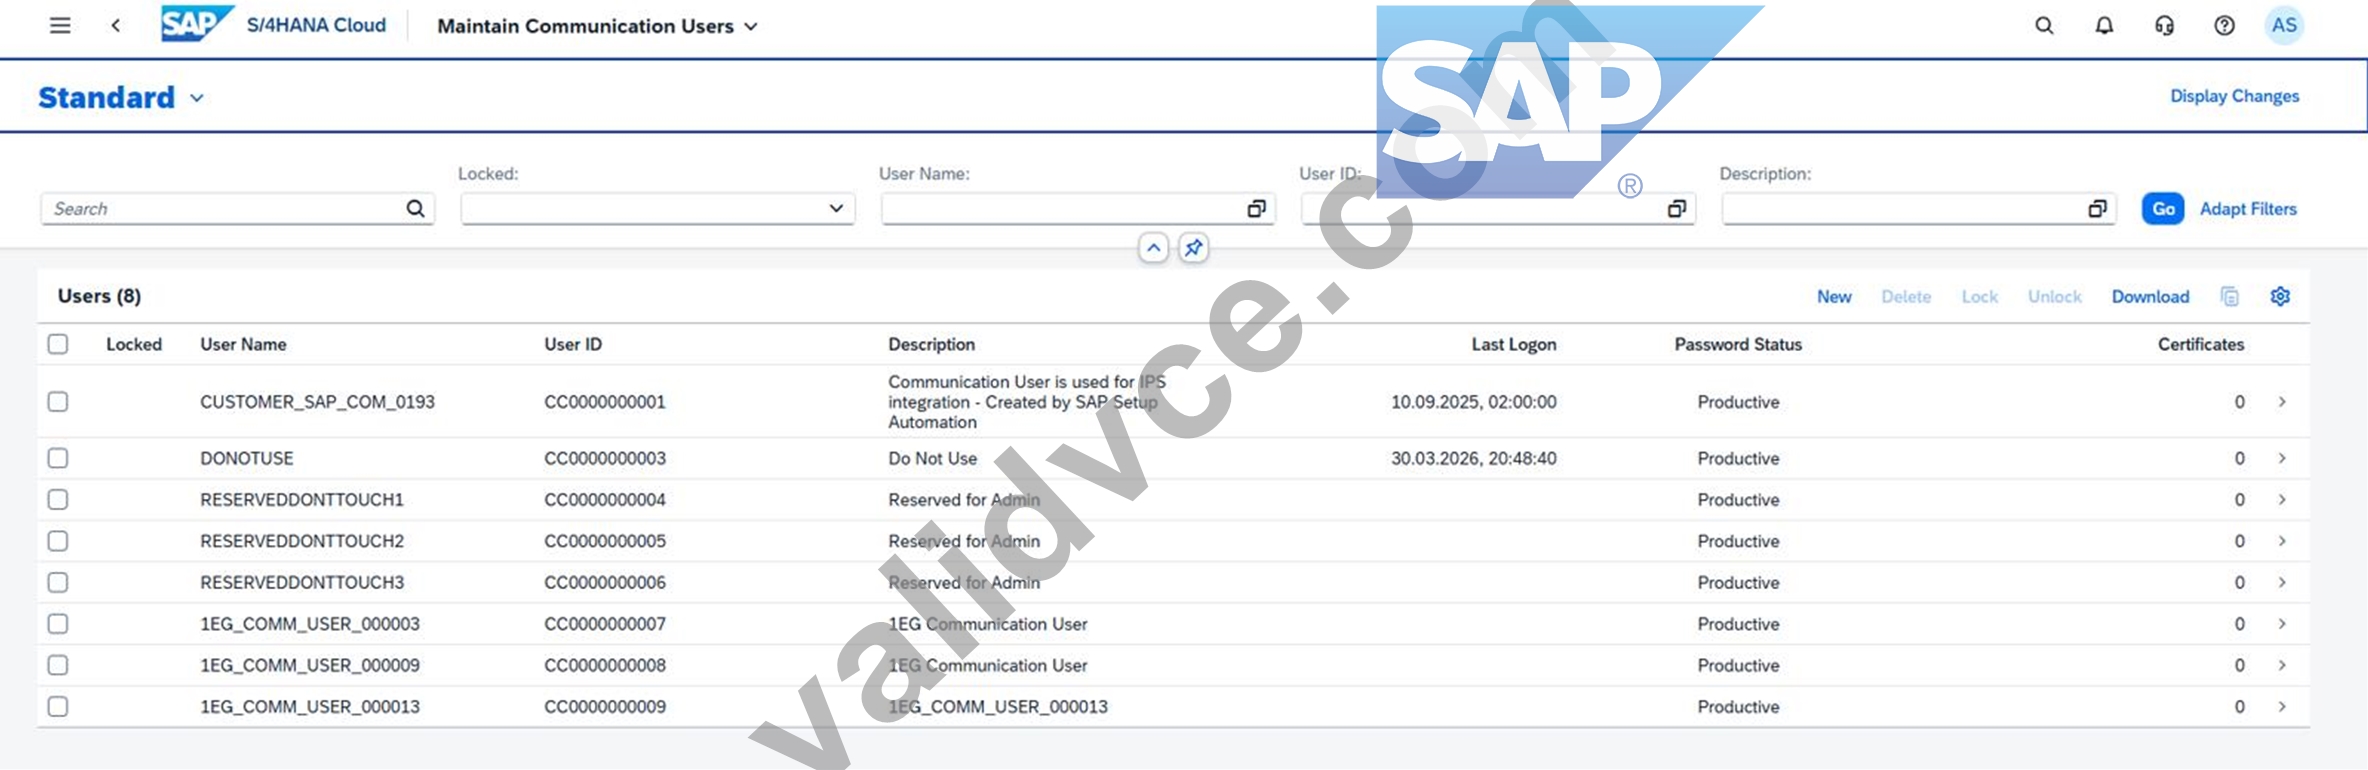Open the search magnifier in header
Screen dimensions: 2368x770
(x=2044, y=26)
